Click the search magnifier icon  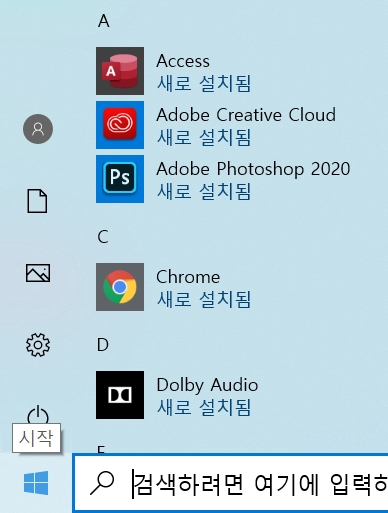pos(102,483)
